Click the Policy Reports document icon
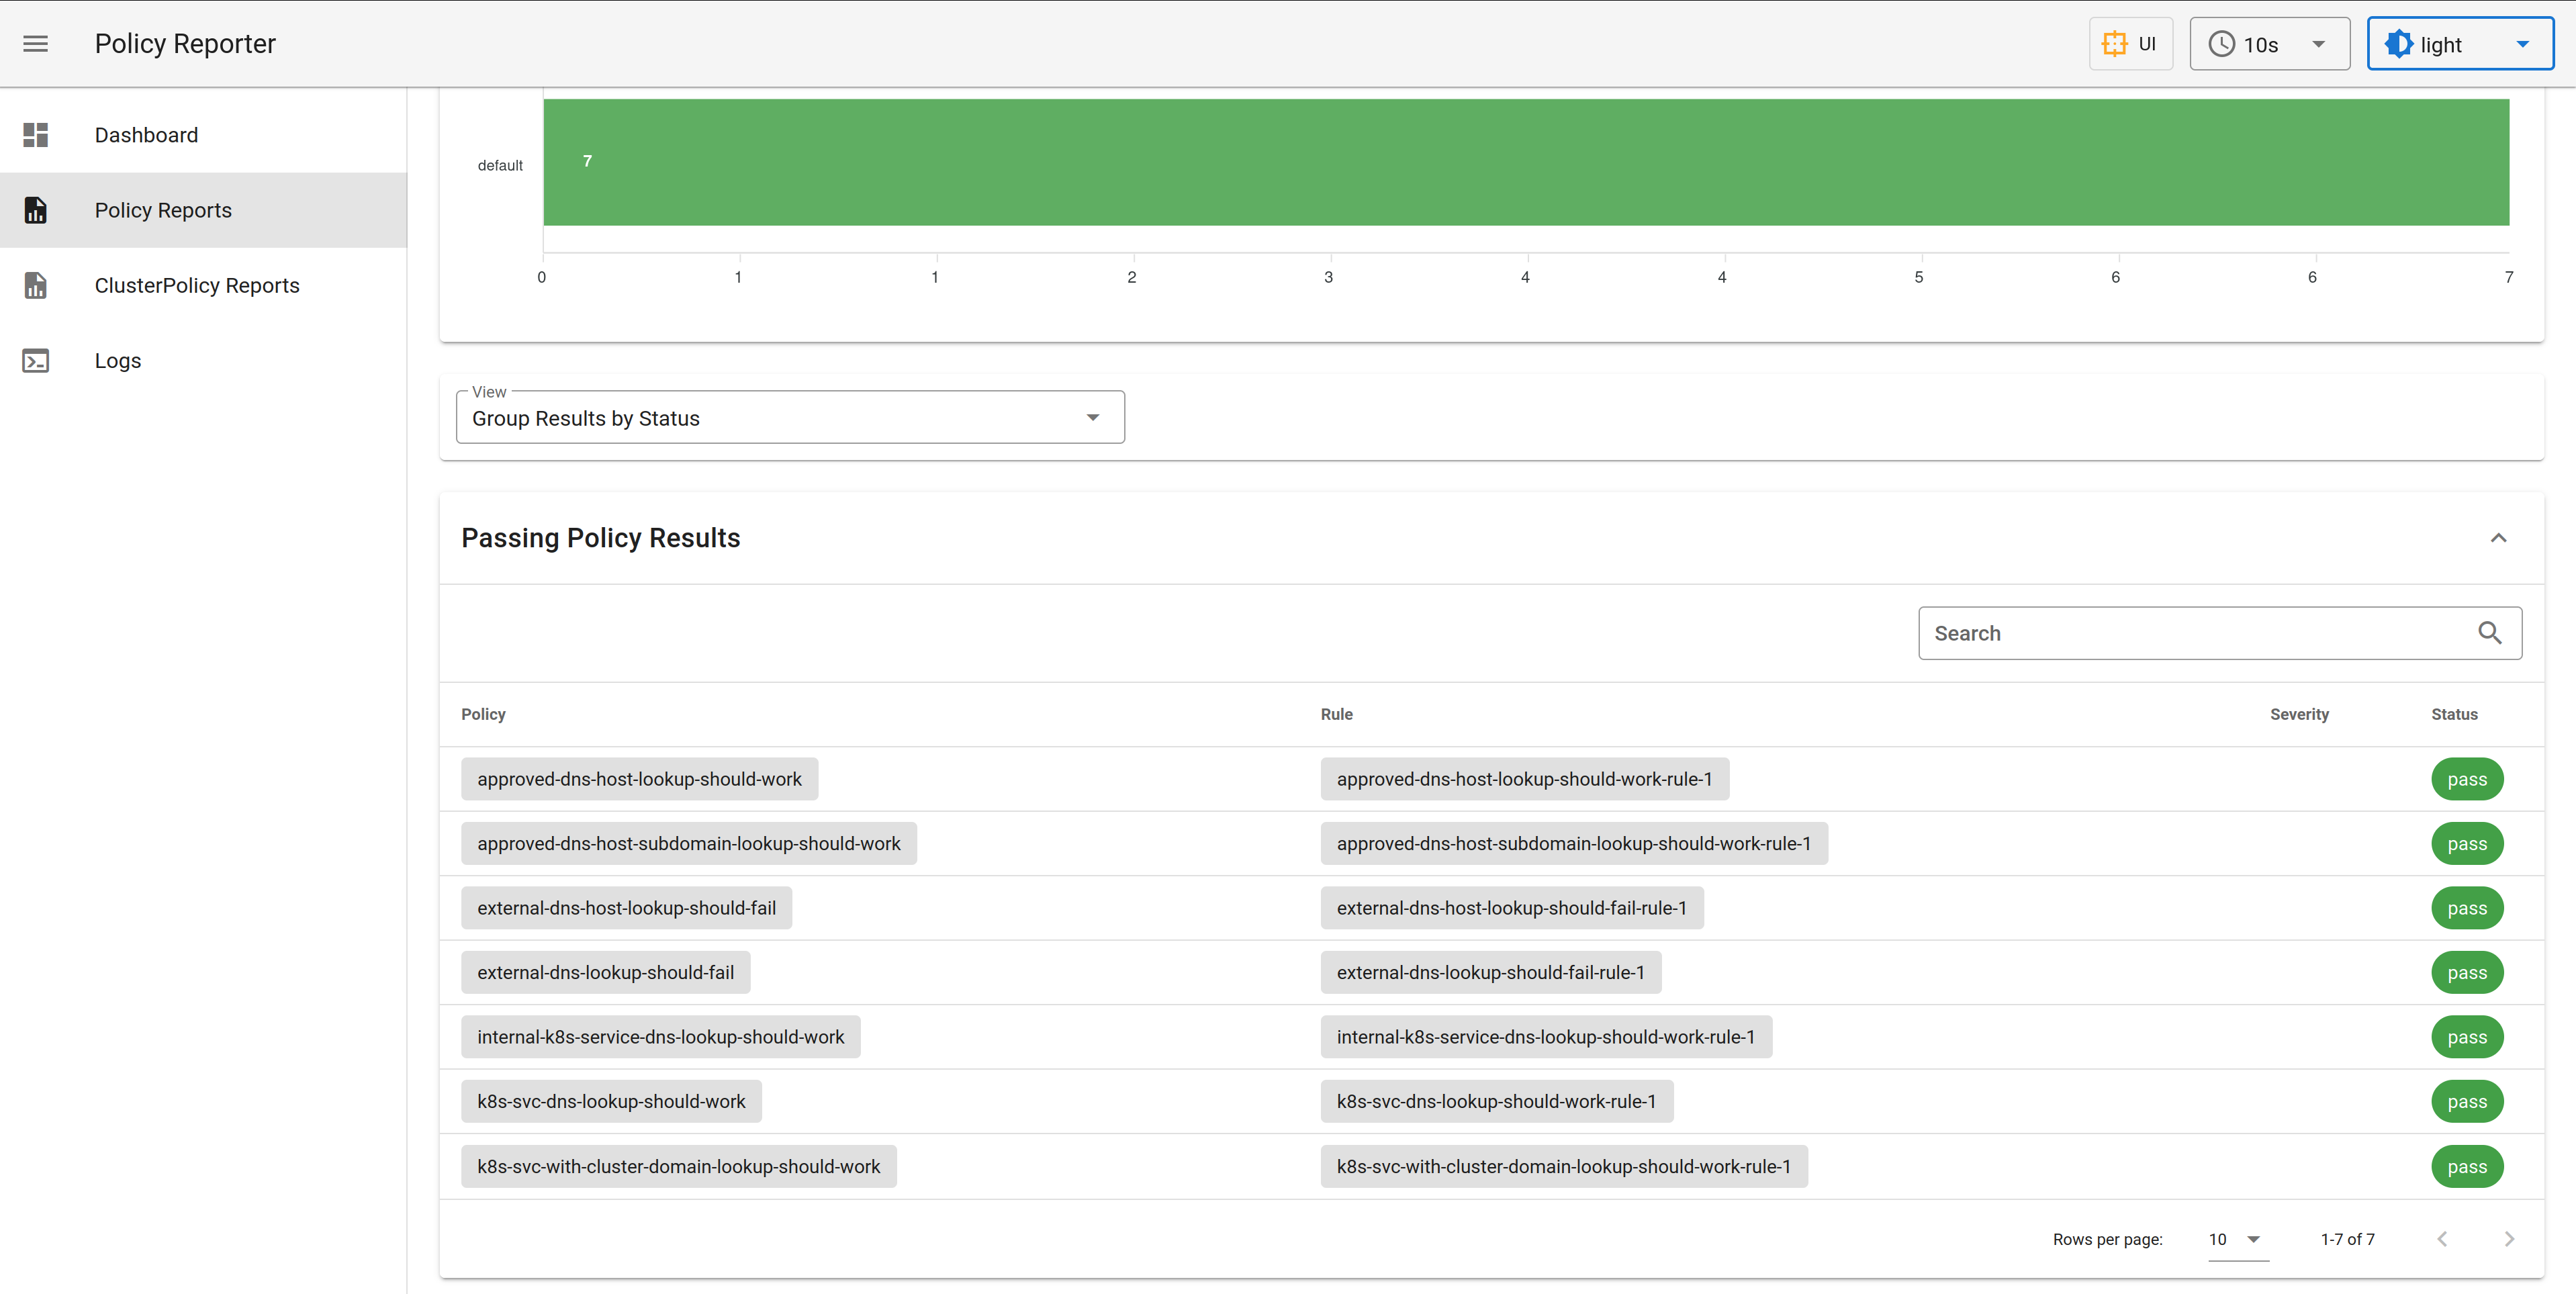Image resolution: width=2576 pixels, height=1294 pixels. [x=36, y=210]
